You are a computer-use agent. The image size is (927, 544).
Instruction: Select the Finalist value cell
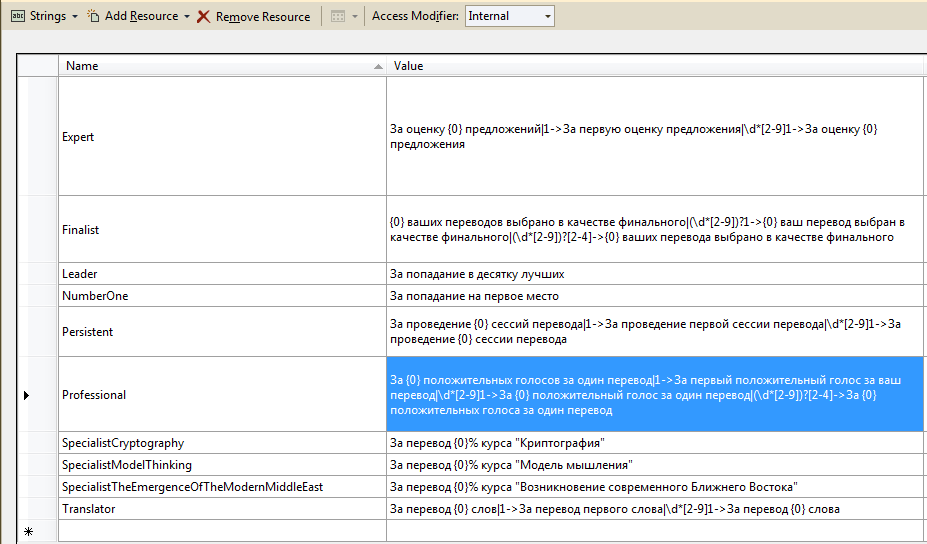655,229
